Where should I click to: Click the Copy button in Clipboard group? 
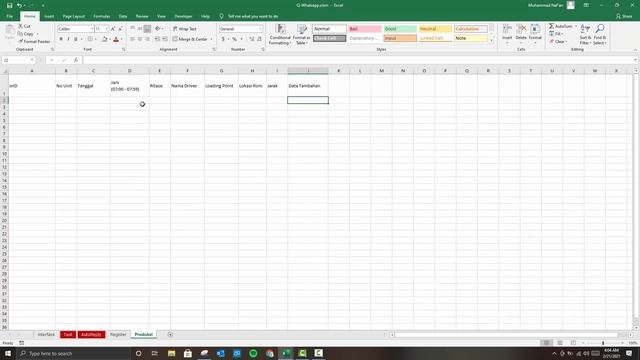(26, 34)
